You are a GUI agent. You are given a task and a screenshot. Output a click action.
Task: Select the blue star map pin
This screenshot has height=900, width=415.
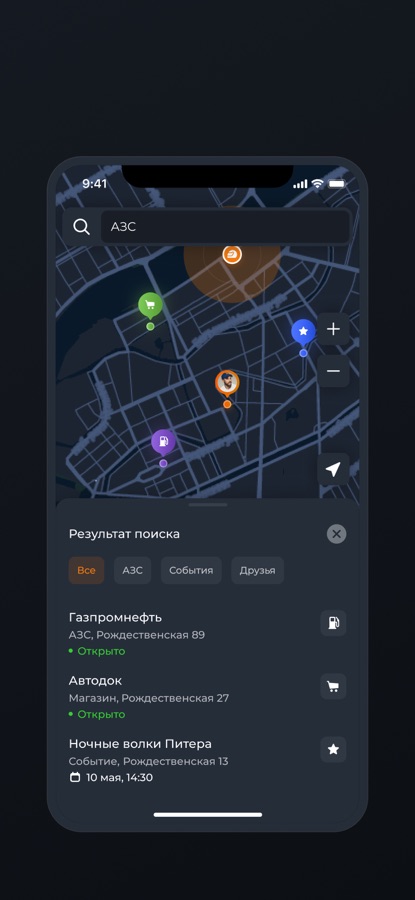point(303,332)
